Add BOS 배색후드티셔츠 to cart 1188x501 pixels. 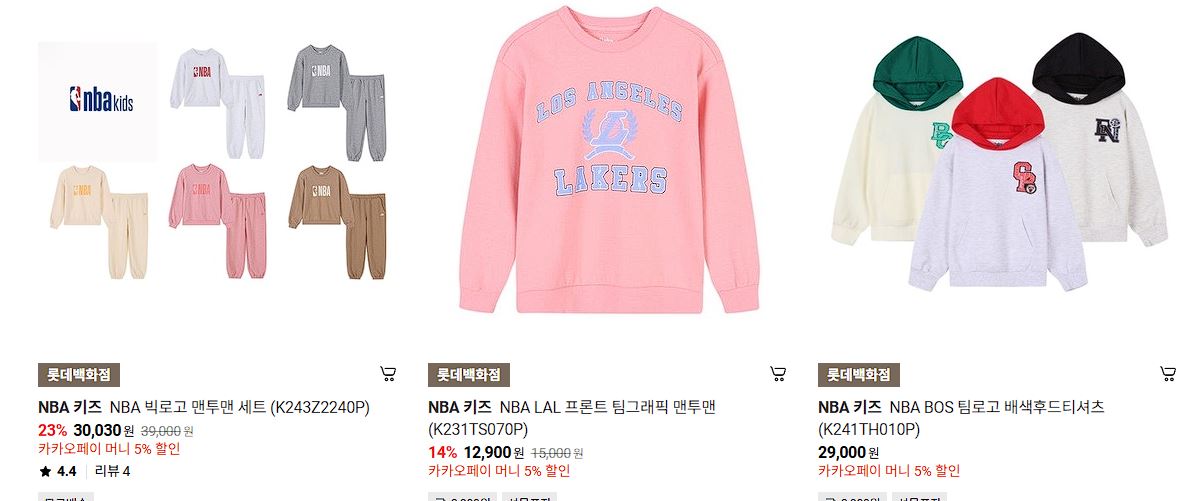[x=1168, y=374]
